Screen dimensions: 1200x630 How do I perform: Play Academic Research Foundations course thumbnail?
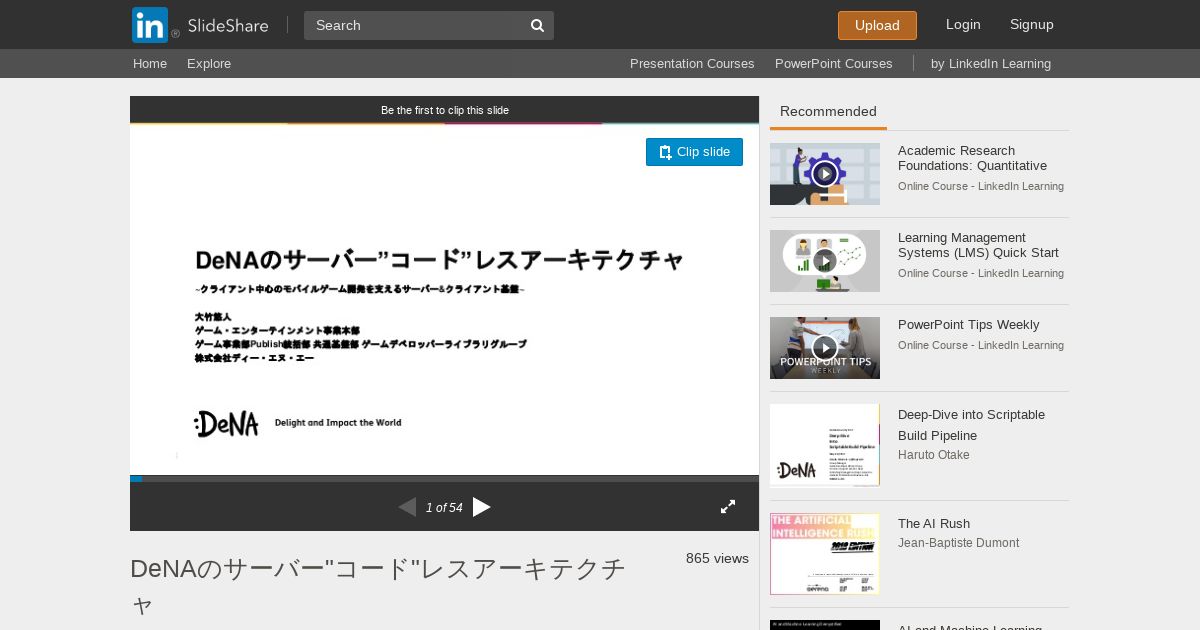coord(825,174)
